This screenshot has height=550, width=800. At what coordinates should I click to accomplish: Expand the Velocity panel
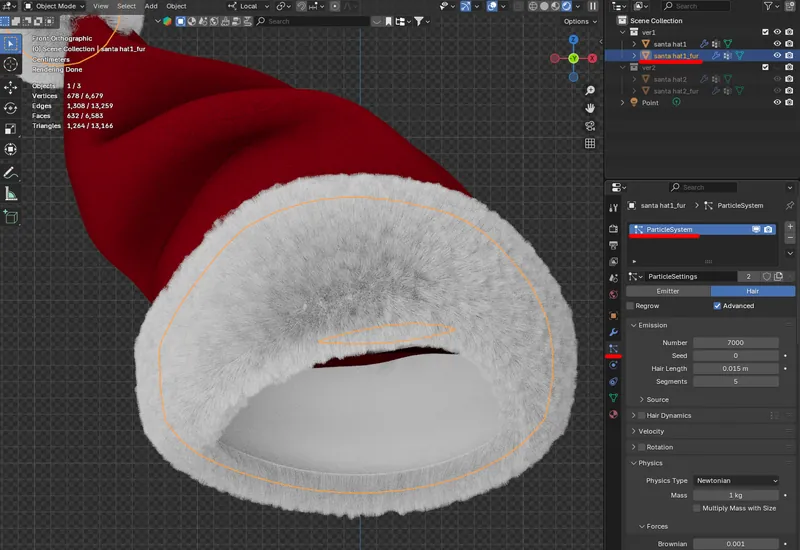[634, 431]
